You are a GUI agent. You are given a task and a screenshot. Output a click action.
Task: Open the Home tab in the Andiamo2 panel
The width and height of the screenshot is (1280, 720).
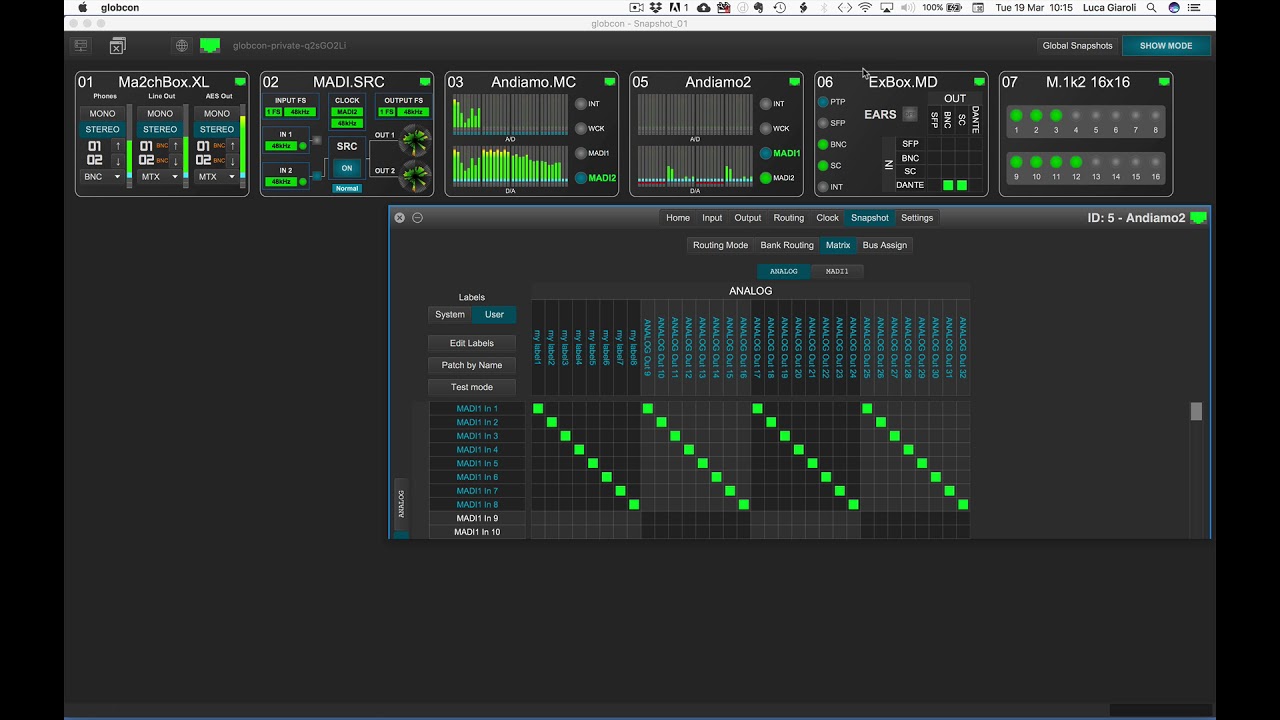pyautogui.click(x=678, y=218)
